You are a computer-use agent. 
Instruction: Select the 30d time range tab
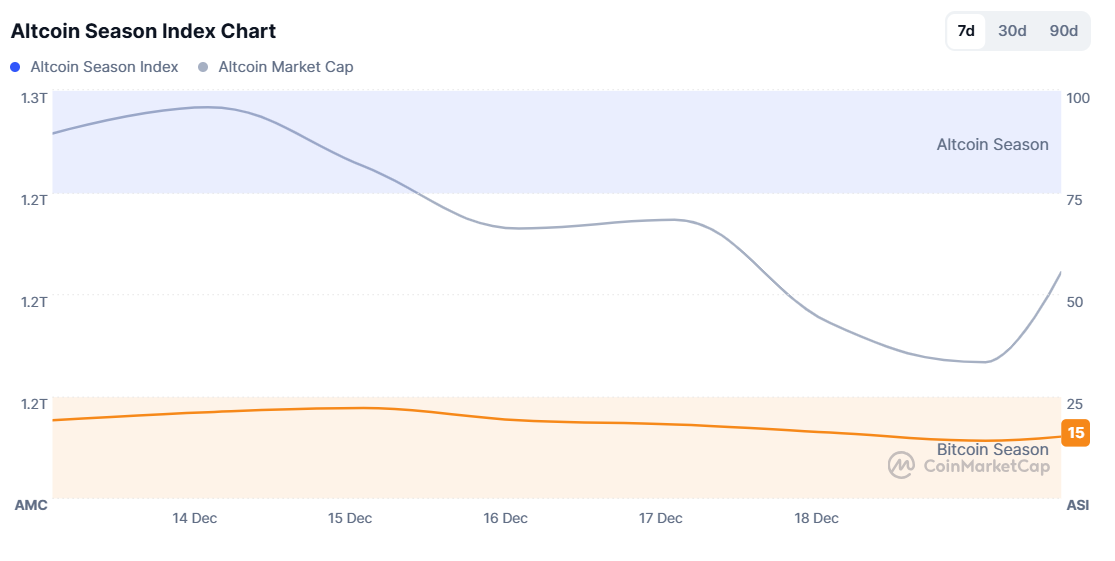point(1012,31)
